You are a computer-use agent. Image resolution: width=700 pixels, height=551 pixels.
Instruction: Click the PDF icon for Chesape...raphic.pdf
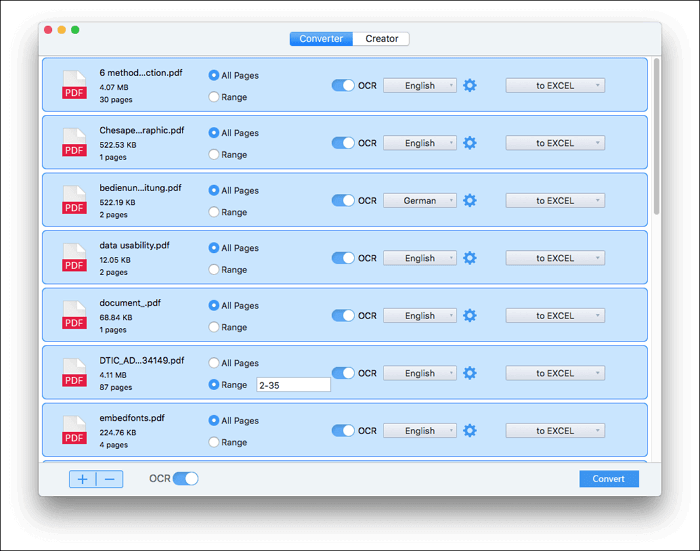tap(75, 142)
